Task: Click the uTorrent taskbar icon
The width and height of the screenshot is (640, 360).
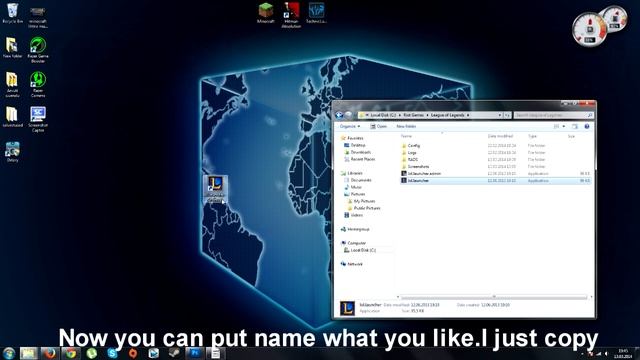Action: (91, 353)
